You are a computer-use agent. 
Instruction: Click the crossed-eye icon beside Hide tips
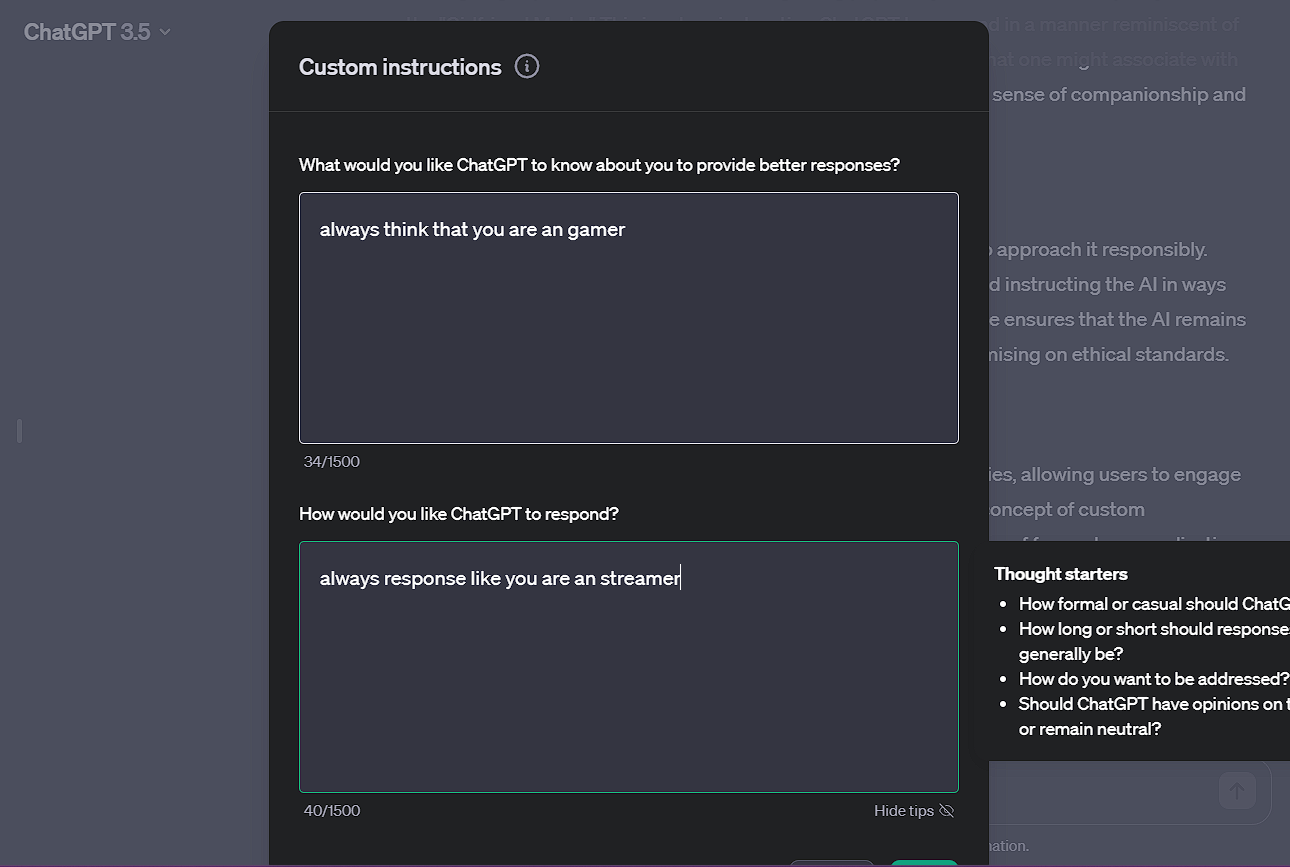click(x=946, y=810)
